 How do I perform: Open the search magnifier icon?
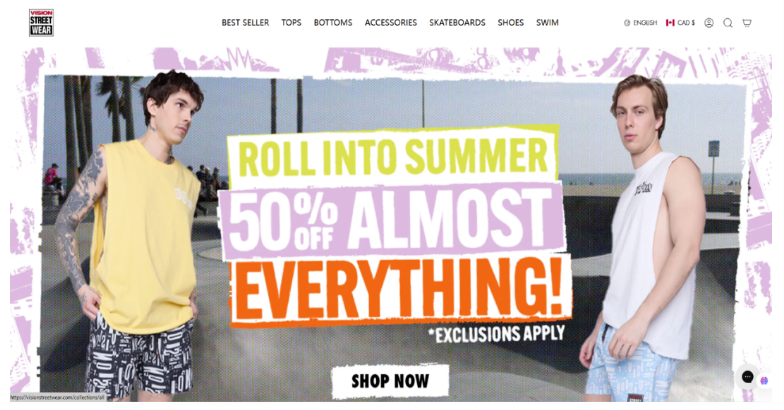(728, 23)
